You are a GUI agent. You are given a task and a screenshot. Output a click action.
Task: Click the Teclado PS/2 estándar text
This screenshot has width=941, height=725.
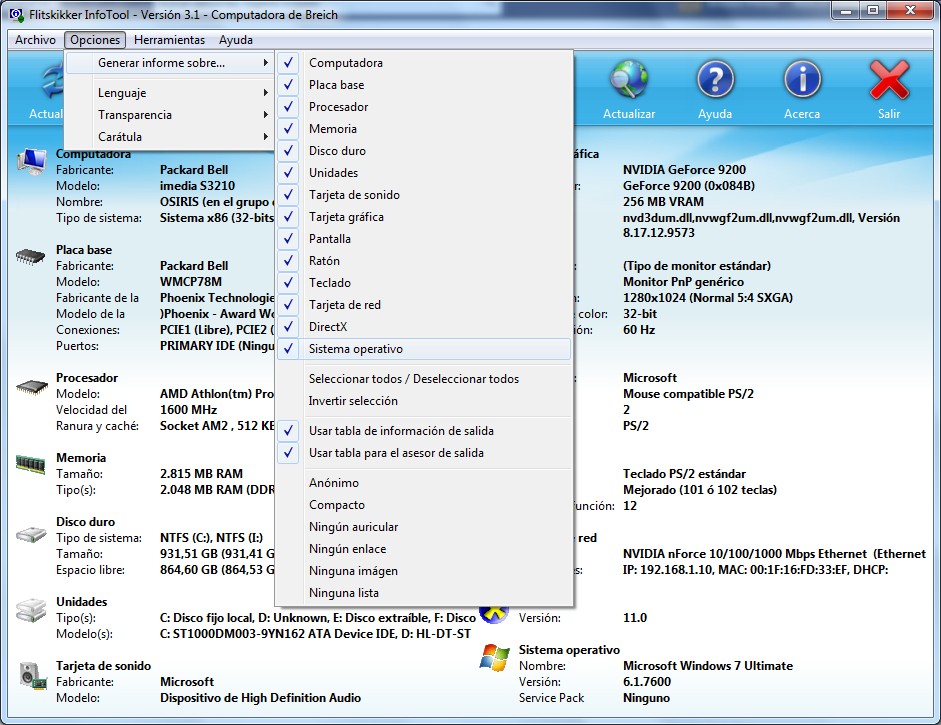(x=684, y=474)
